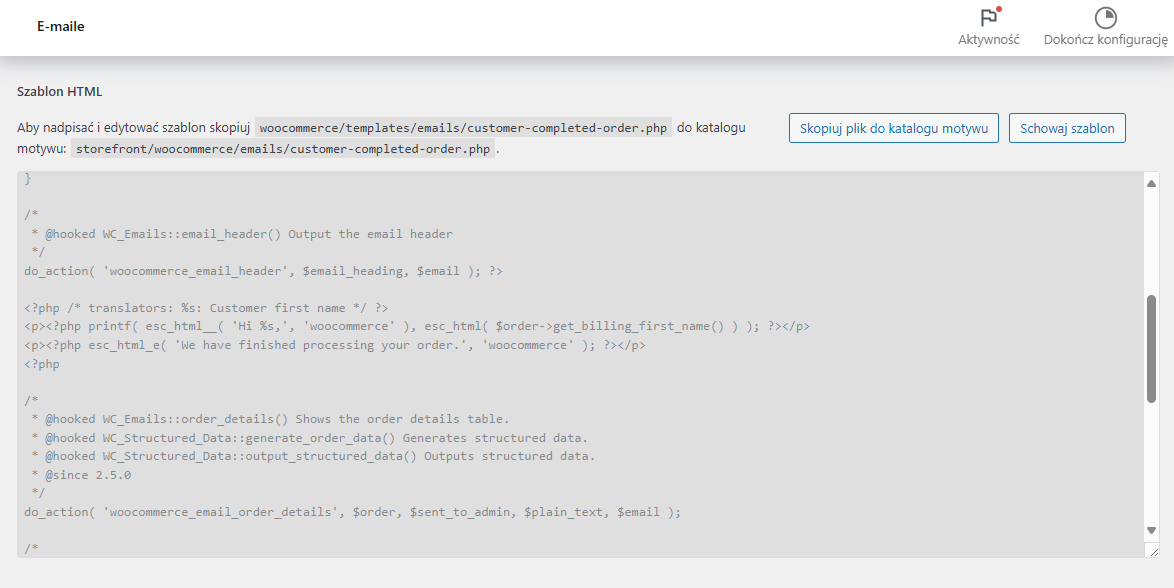Click the translators comment line in code
The height and width of the screenshot is (588, 1174).
point(206,308)
